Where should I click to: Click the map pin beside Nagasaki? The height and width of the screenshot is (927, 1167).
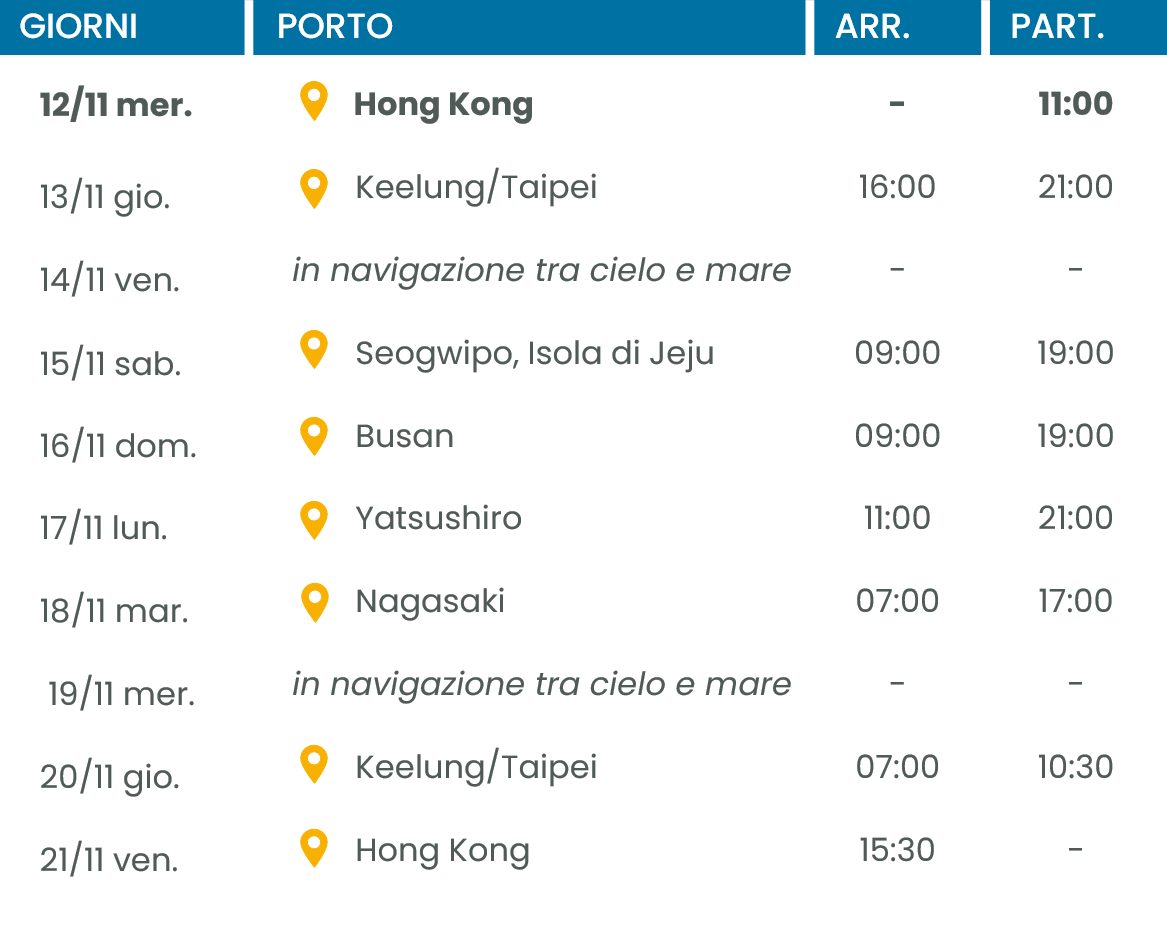[x=314, y=601]
